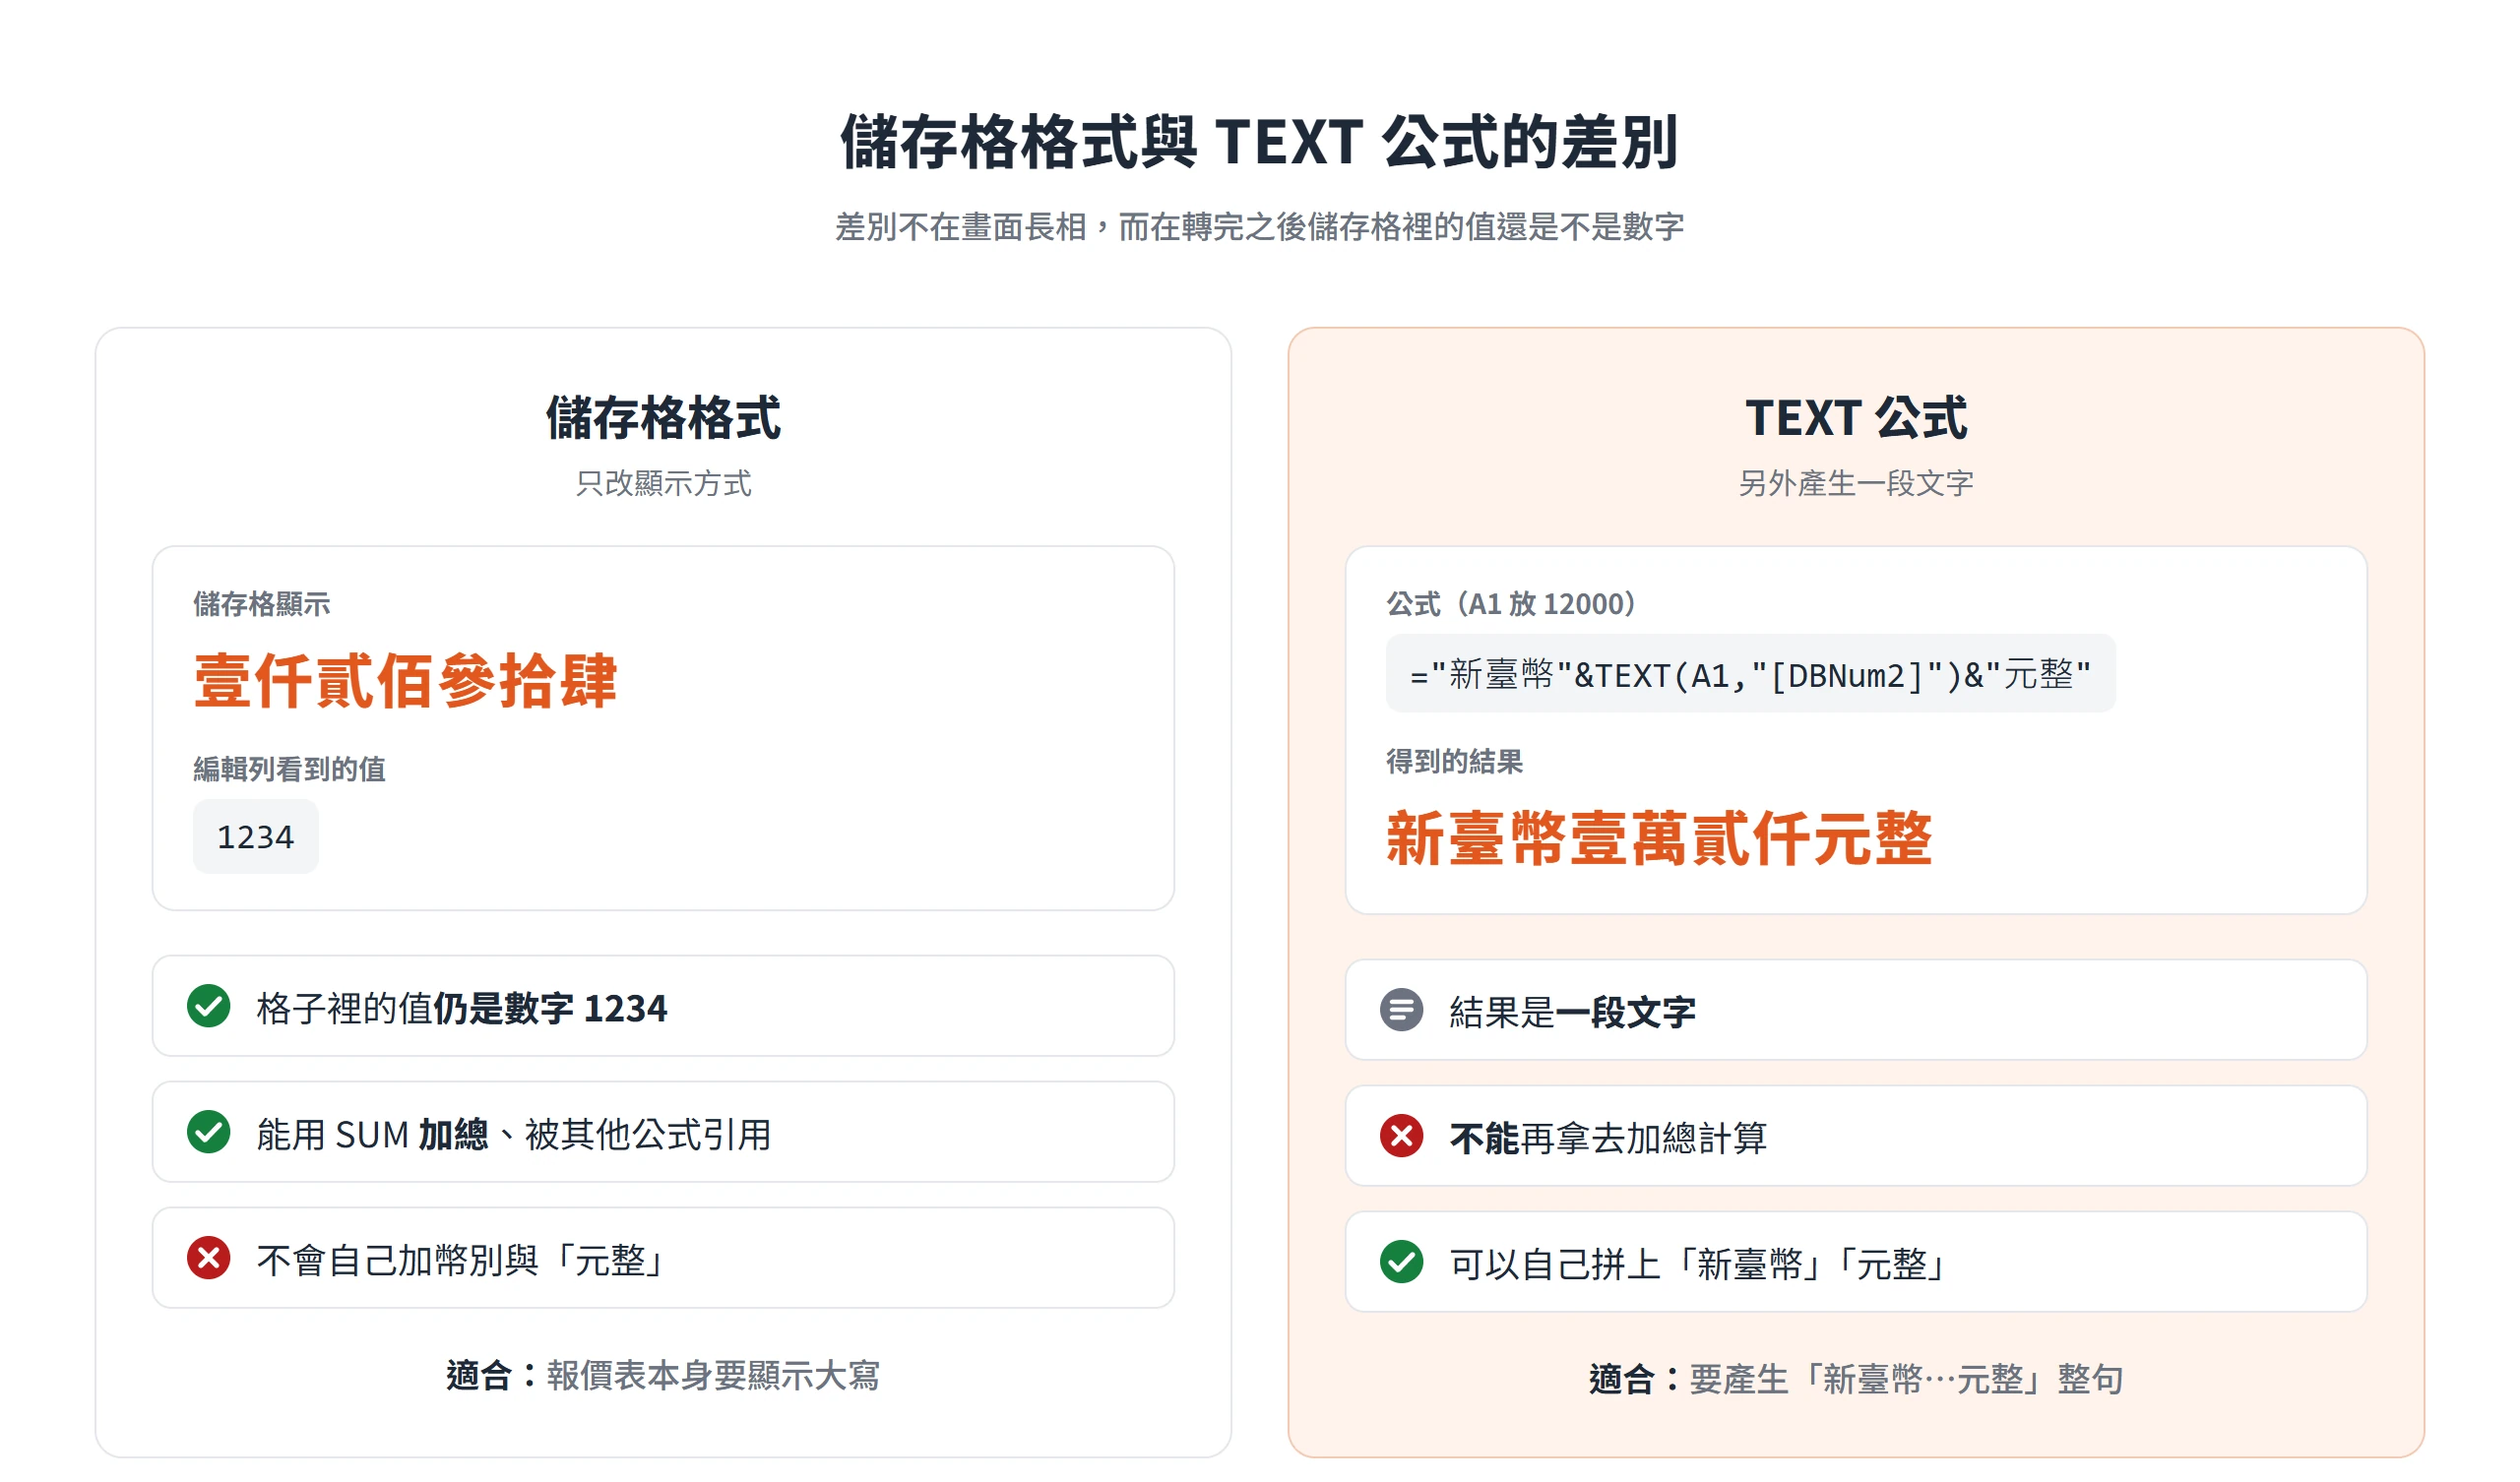Click the text 不能再拿去加總計算
Image resolution: width=2520 pixels, height=1482 pixels.
(x=1609, y=1138)
